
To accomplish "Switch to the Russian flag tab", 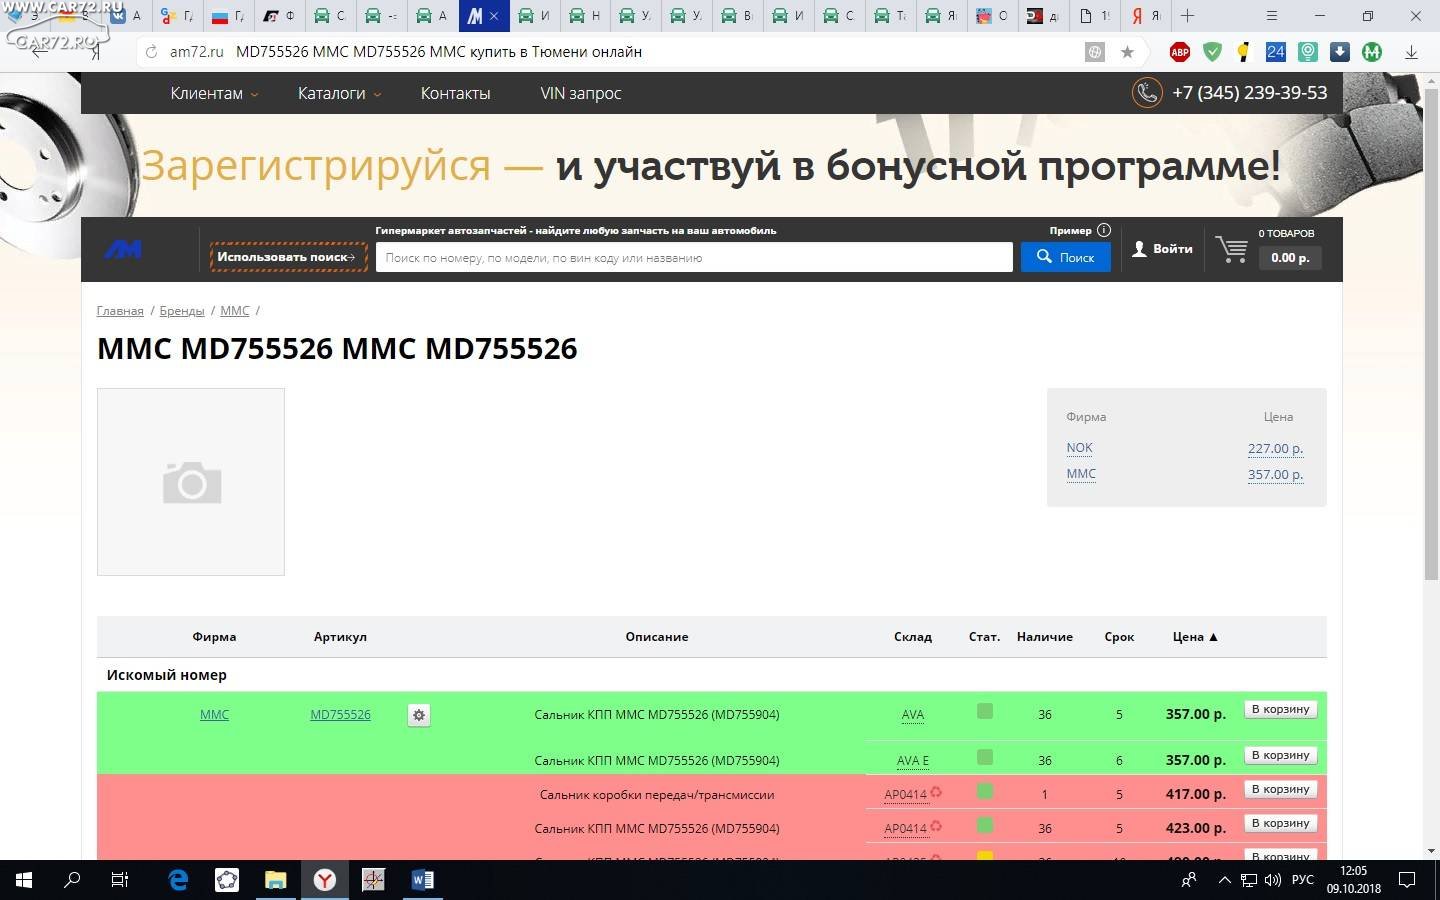I will [x=230, y=16].
